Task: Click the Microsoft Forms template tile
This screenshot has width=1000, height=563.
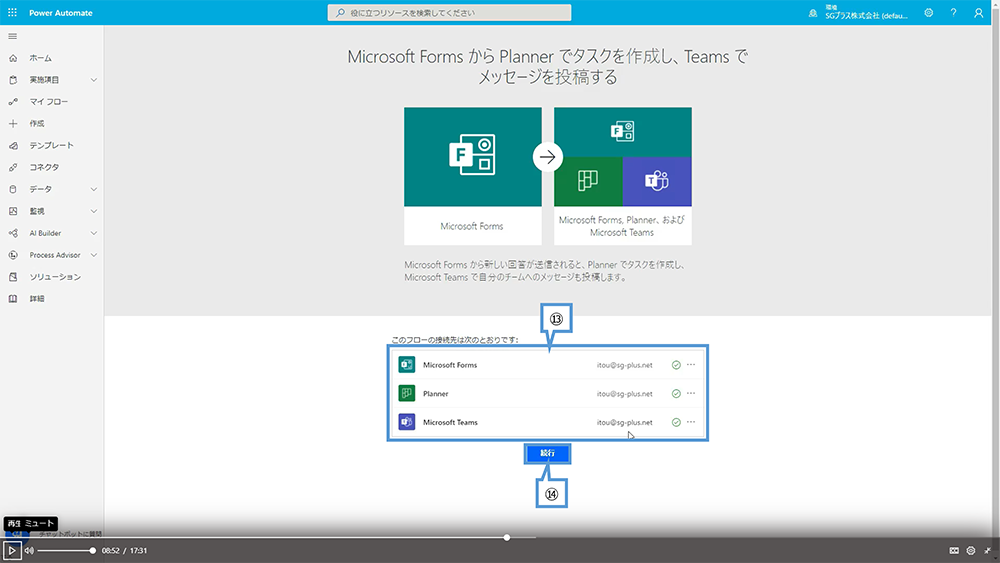Action: click(473, 176)
